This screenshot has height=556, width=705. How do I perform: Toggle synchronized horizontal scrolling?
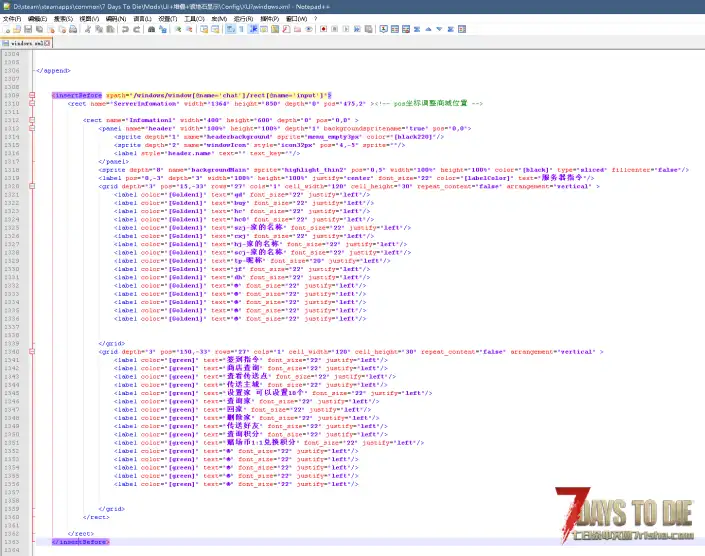(215, 29)
